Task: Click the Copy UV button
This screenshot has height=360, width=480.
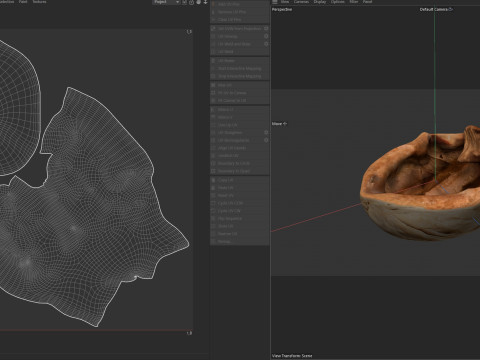Action: pyautogui.click(x=239, y=180)
